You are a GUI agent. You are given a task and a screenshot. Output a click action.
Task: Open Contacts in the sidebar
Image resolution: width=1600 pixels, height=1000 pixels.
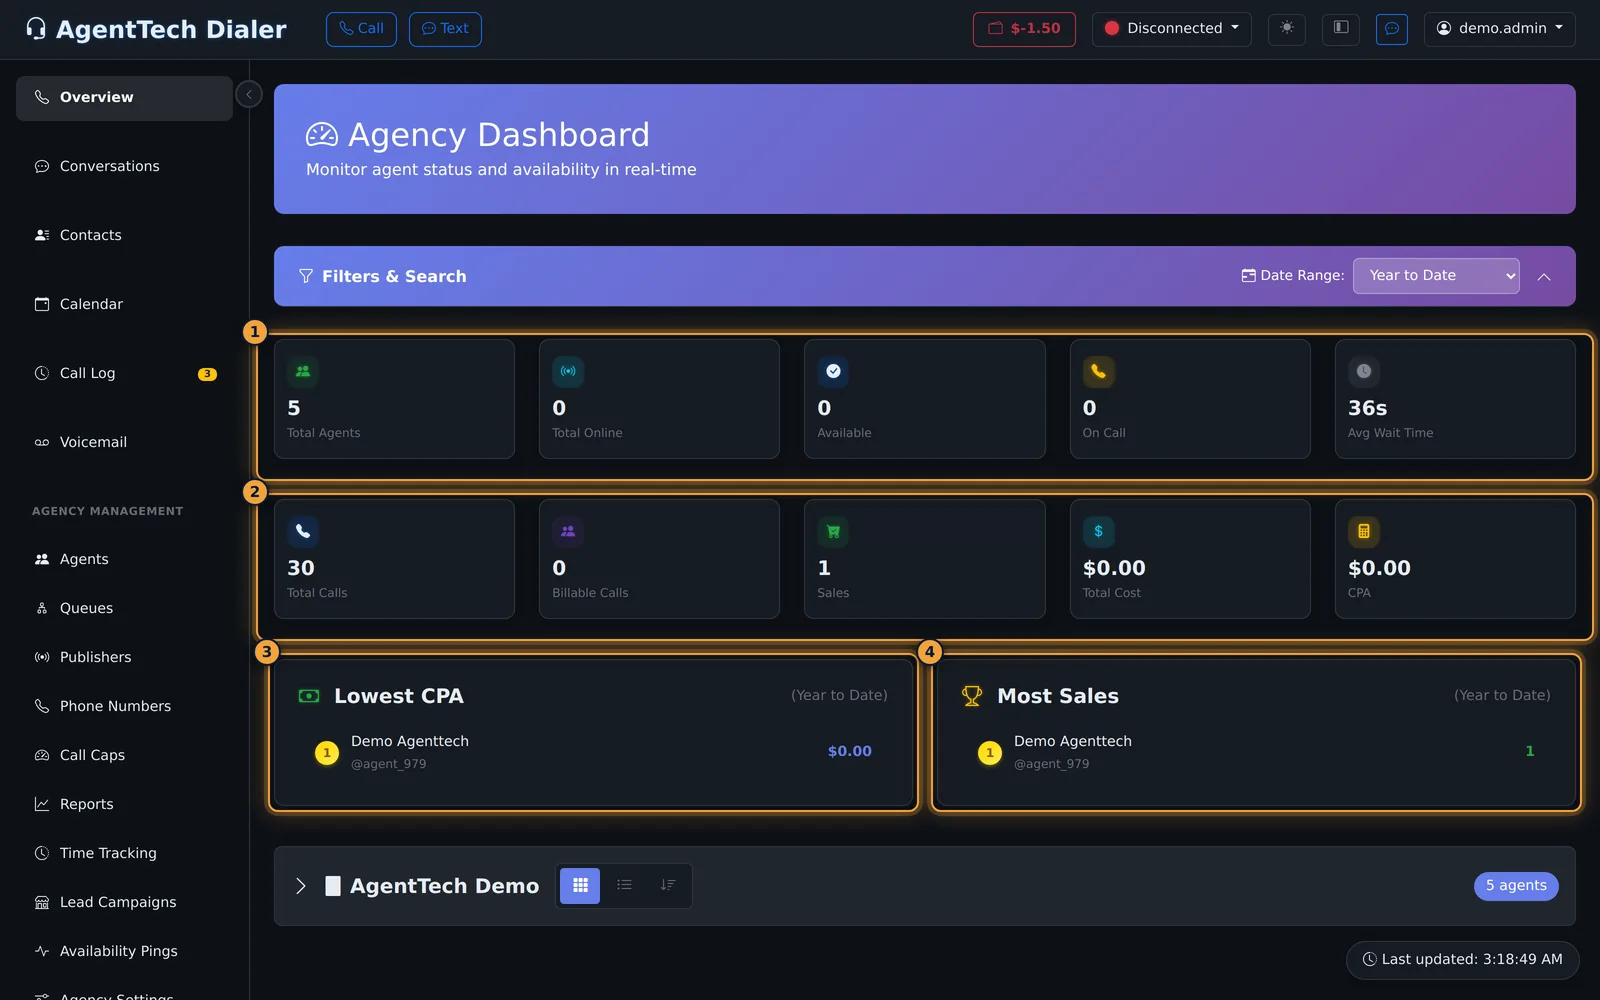point(124,235)
